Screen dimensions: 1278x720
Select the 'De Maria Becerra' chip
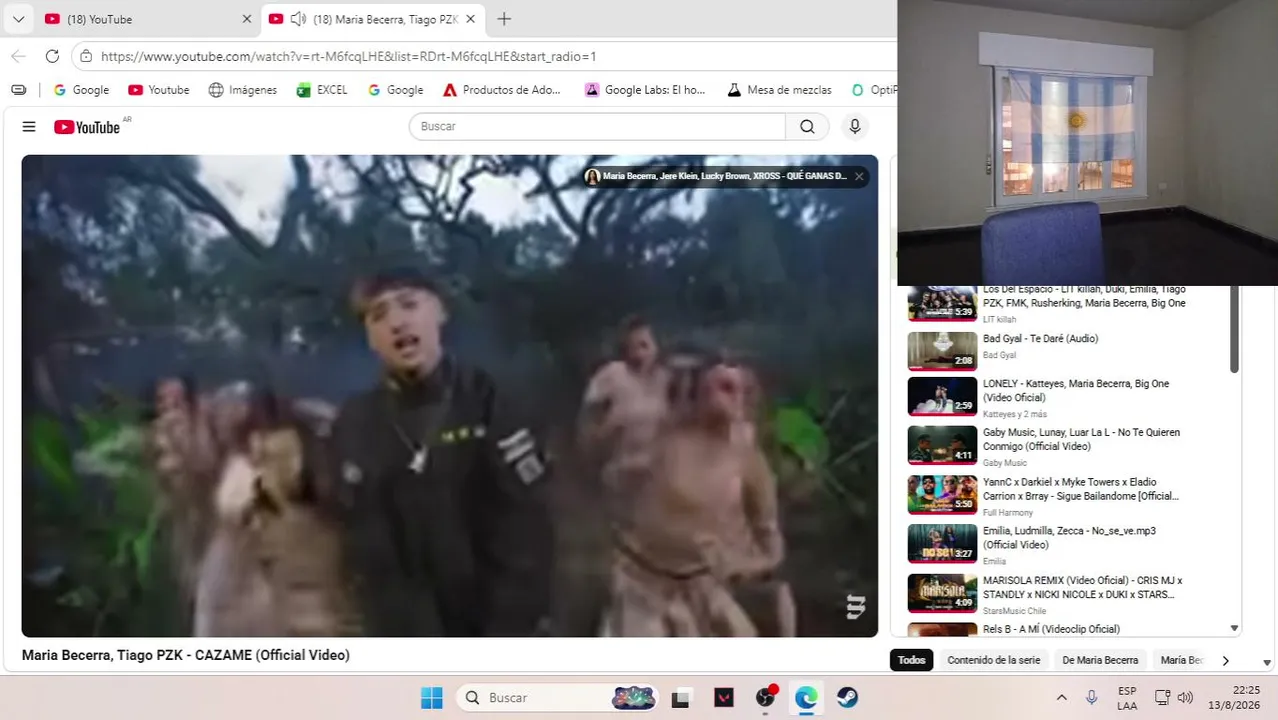1100,660
